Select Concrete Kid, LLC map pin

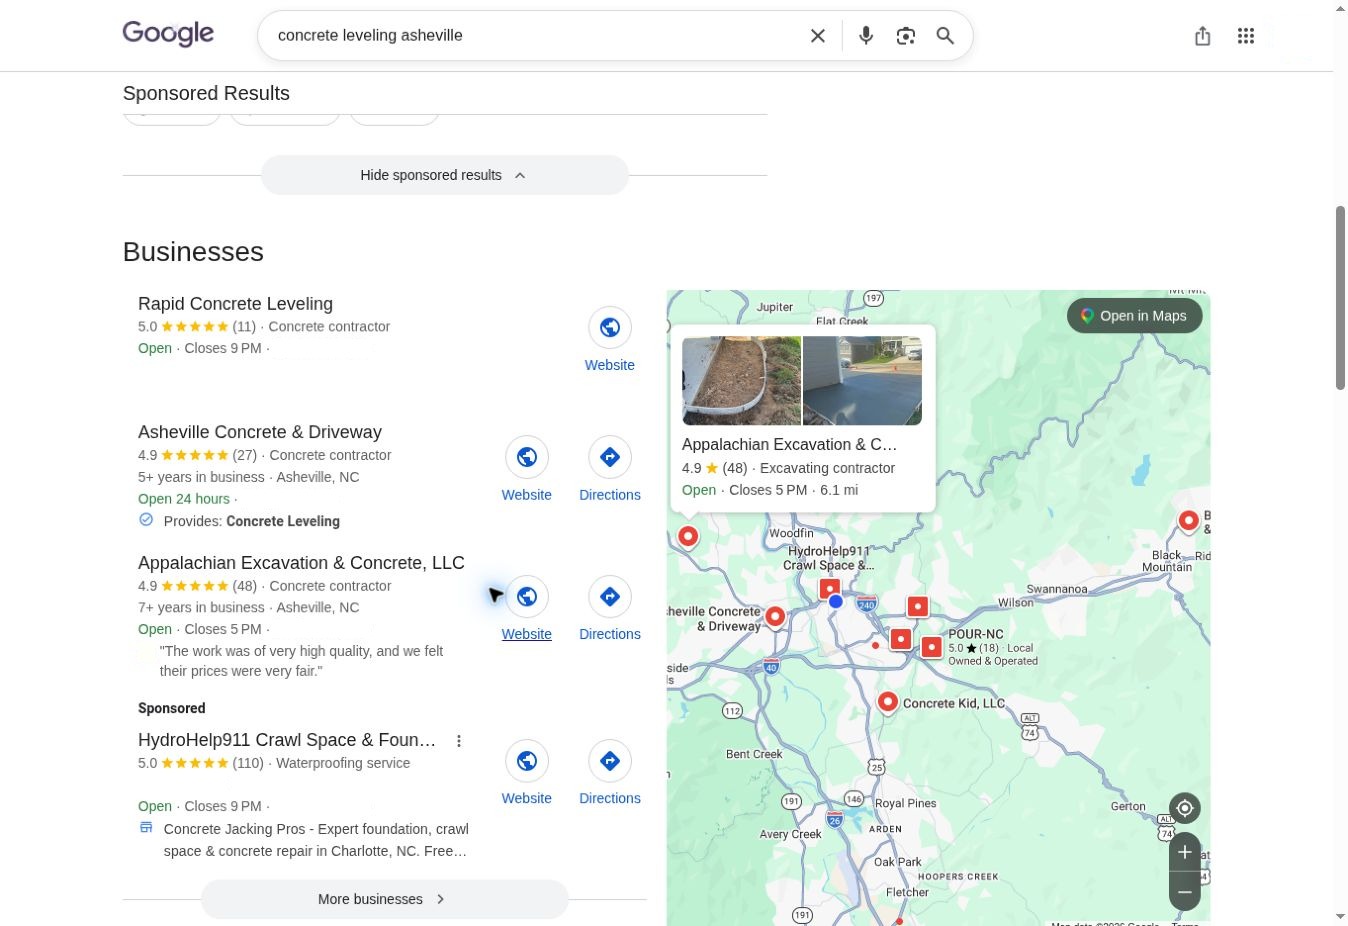pos(887,703)
